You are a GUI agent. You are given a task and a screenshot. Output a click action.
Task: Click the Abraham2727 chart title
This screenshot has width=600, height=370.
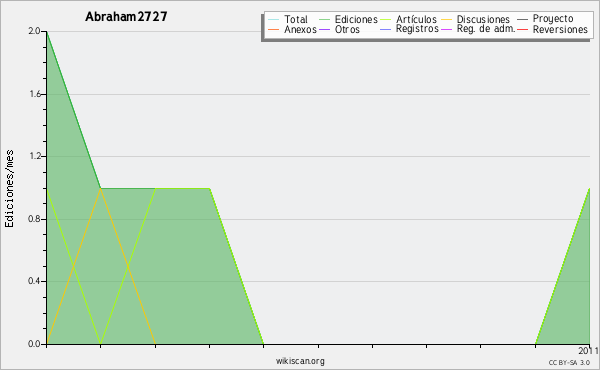tap(126, 17)
